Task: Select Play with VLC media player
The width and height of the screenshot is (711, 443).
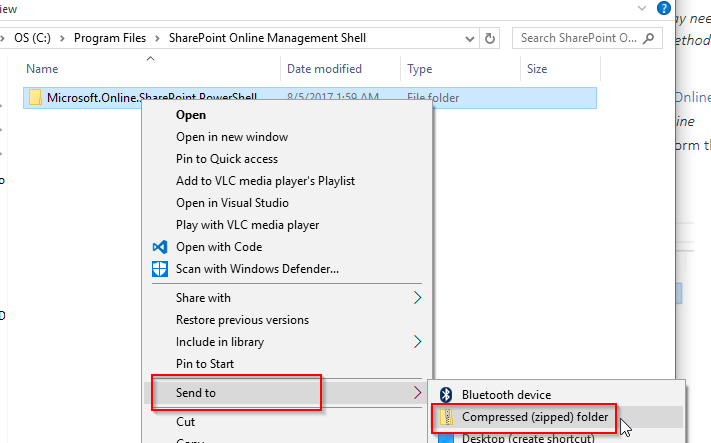Action: click(x=248, y=225)
